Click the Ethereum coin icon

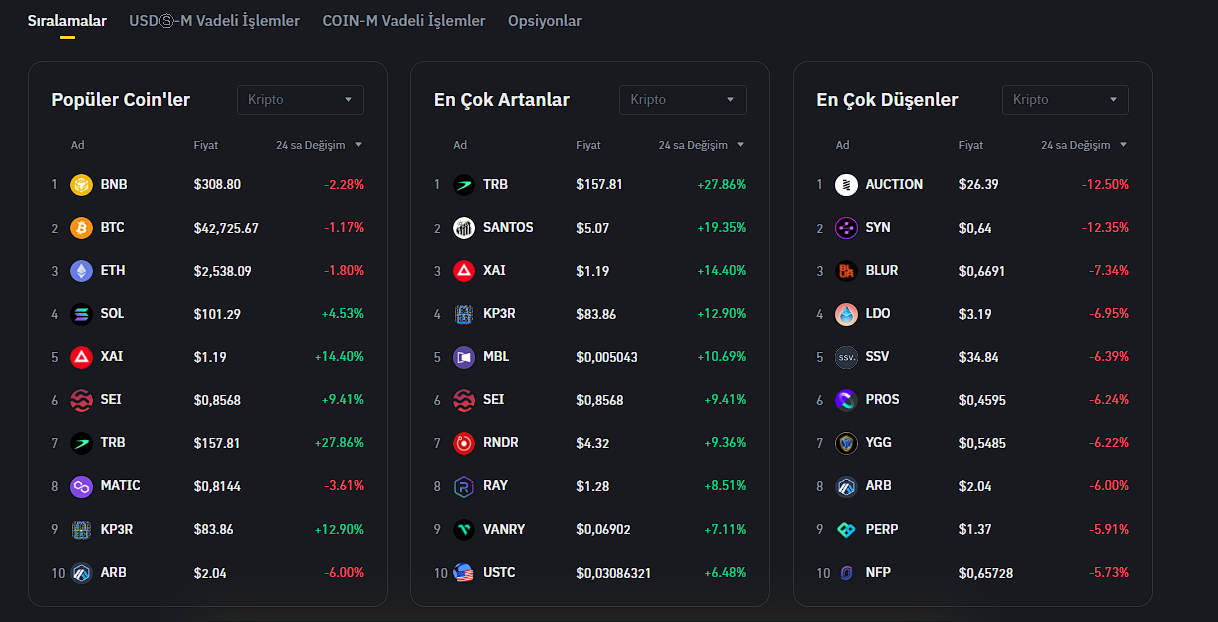click(x=81, y=271)
